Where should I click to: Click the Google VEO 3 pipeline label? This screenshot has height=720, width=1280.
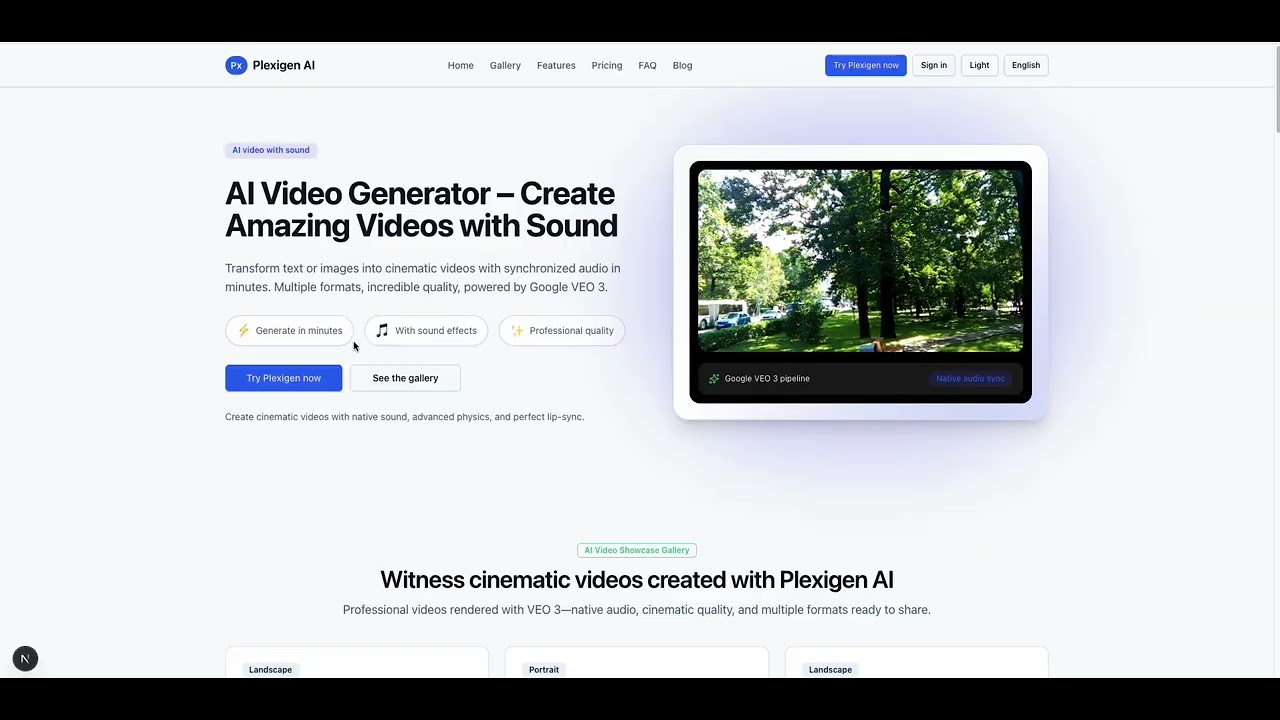(767, 379)
